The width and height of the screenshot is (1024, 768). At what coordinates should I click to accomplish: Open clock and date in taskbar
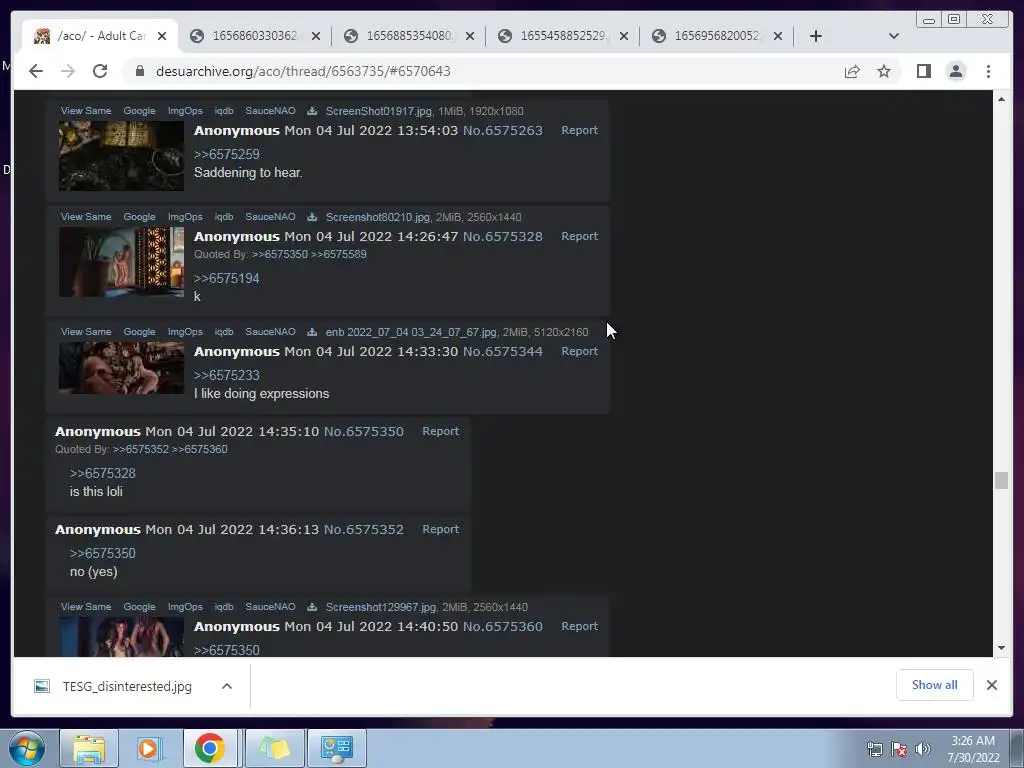973,749
